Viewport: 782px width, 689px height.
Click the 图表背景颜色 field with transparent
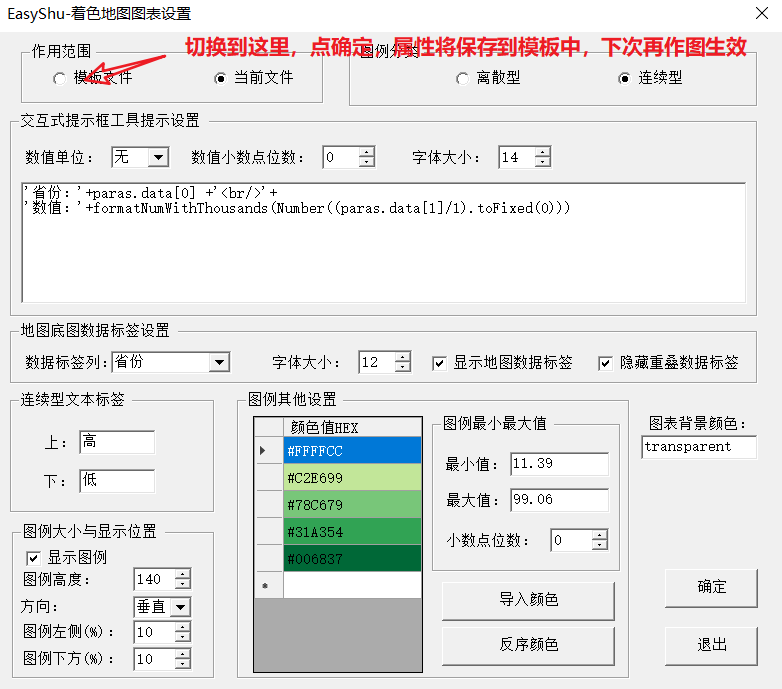(699, 447)
